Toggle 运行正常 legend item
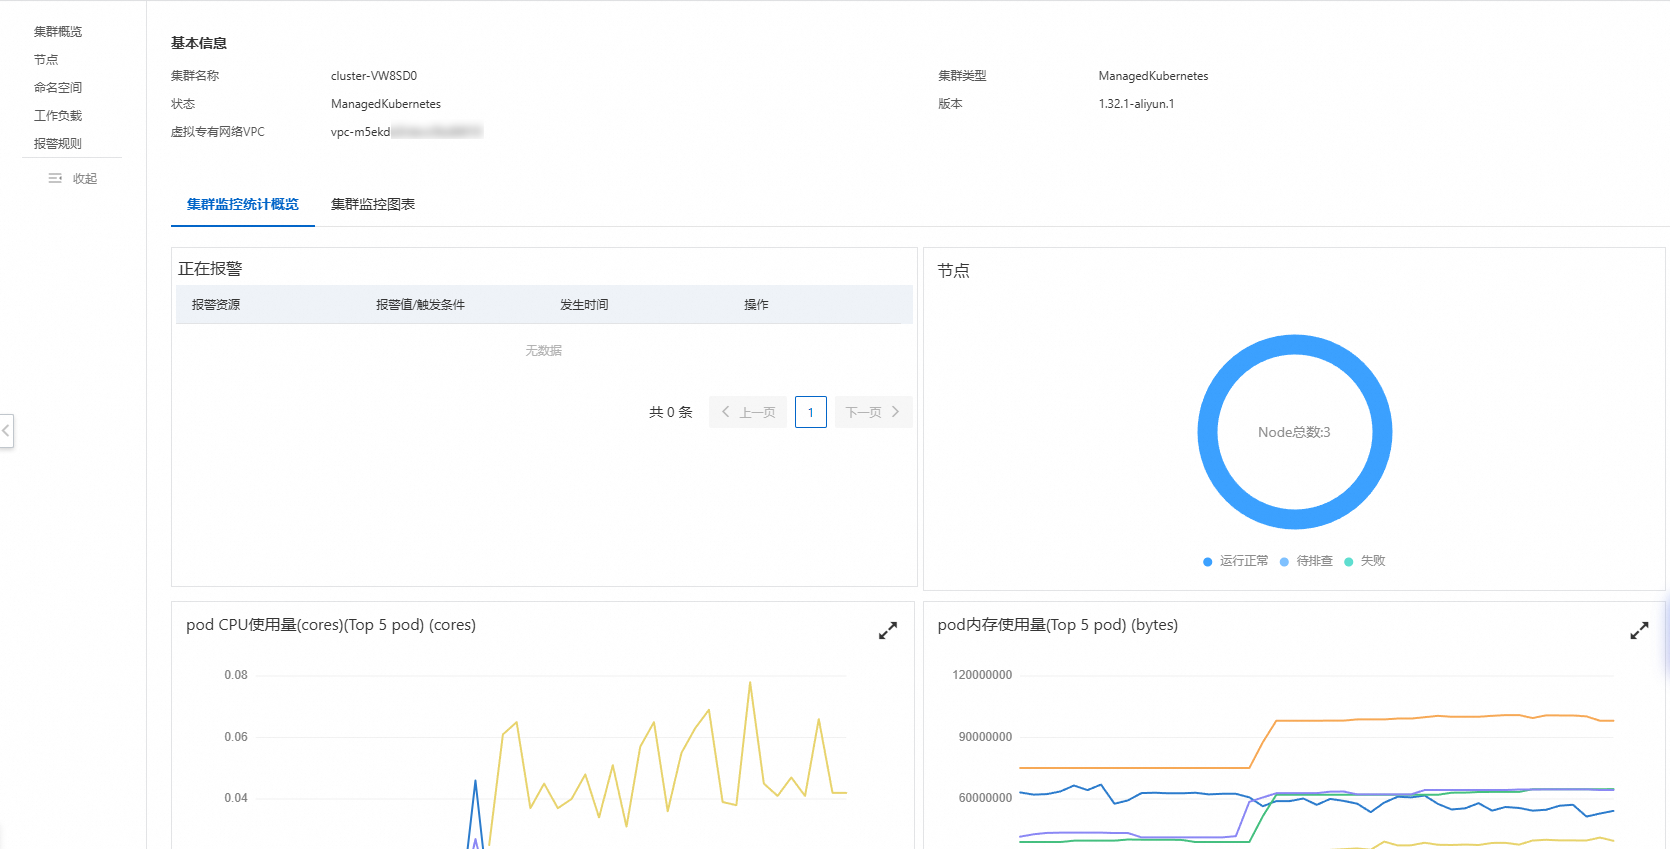 [x=1236, y=561]
